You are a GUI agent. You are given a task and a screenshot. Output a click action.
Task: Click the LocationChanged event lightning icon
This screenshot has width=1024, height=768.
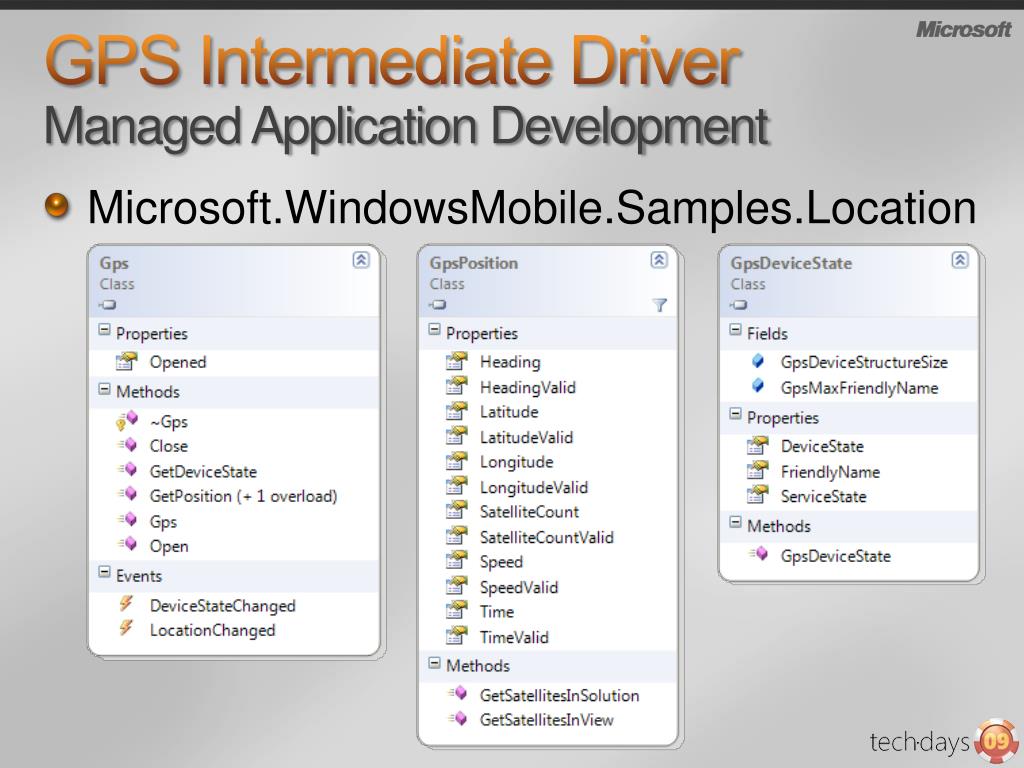pos(127,629)
